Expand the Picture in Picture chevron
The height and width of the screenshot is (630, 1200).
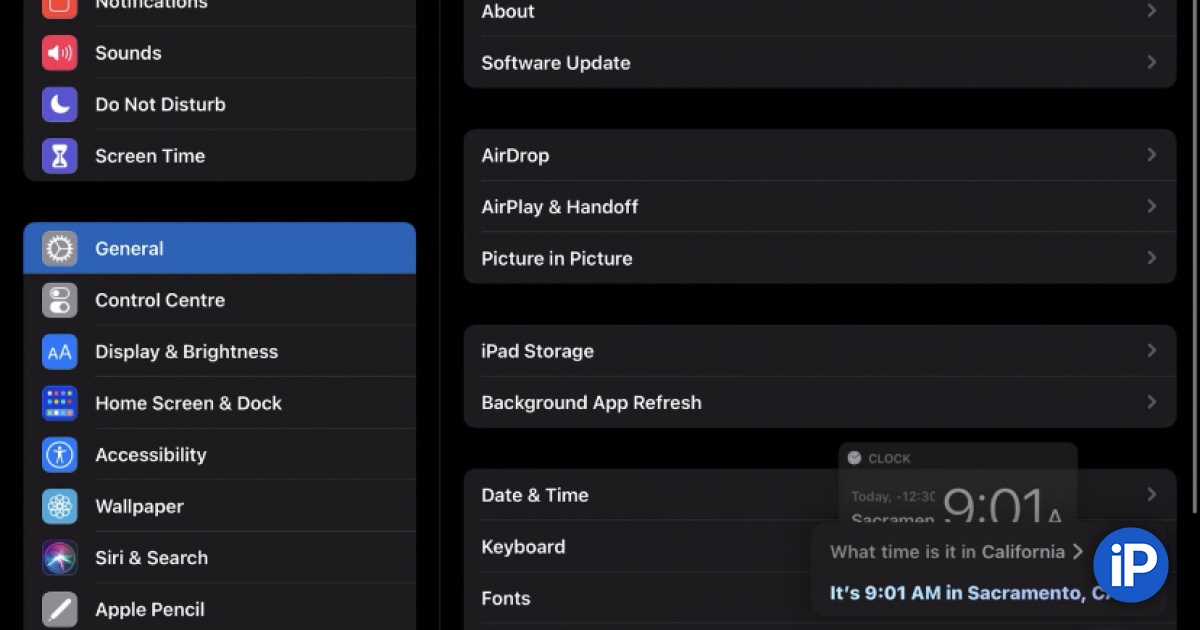(x=1151, y=258)
